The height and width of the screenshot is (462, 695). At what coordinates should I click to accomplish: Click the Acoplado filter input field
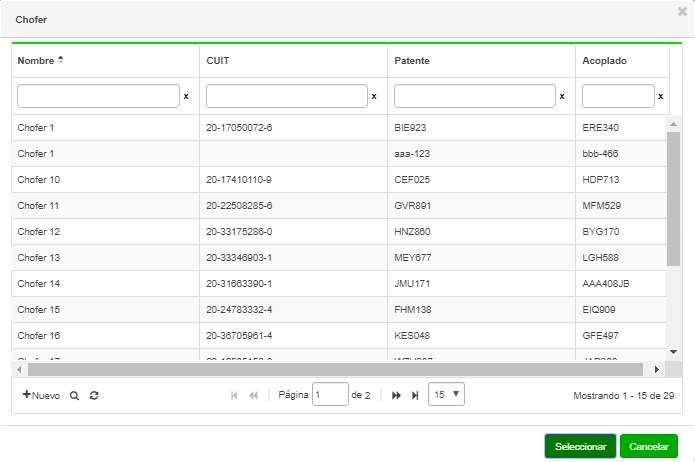(x=618, y=96)
